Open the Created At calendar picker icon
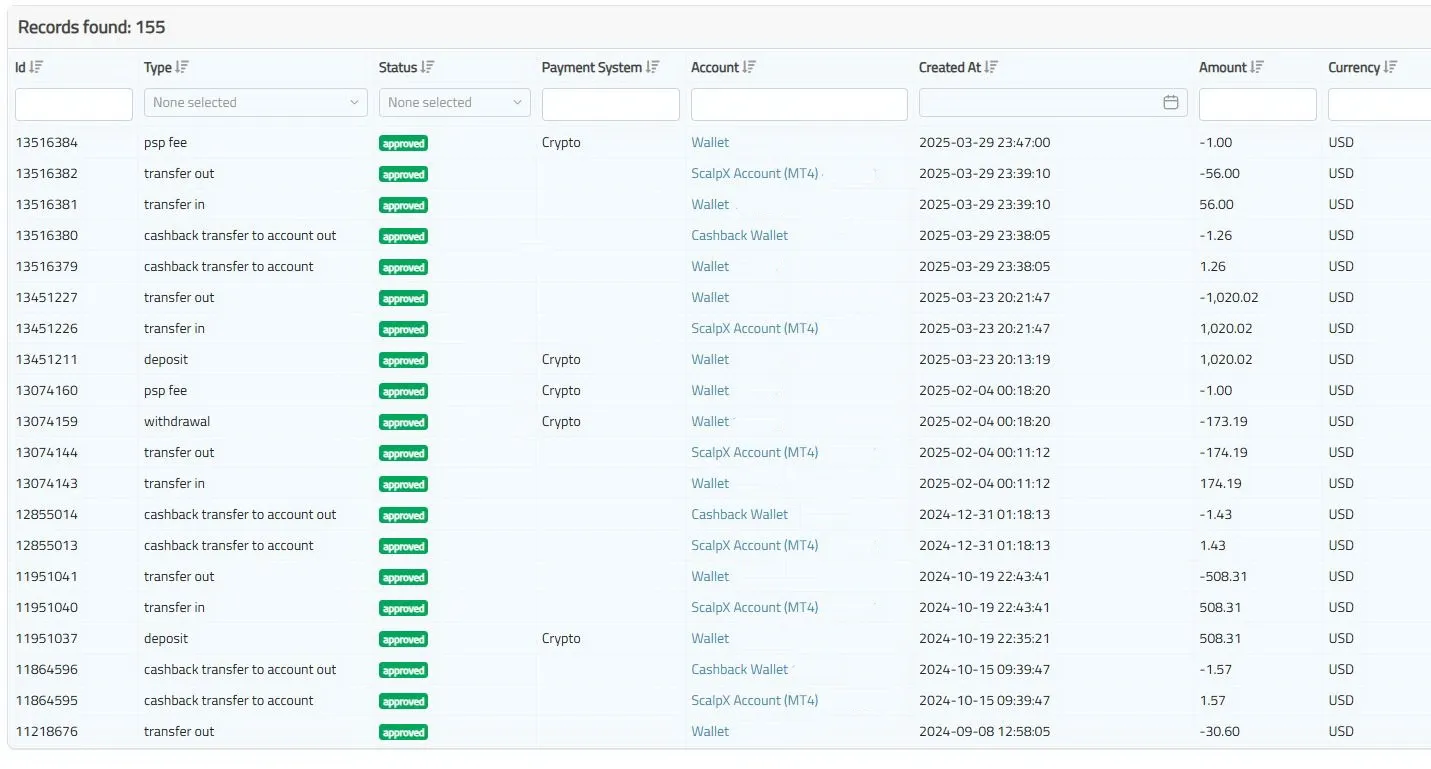Image resolution: width=1431 pixels, height=769 pixels. (1171, 102)
